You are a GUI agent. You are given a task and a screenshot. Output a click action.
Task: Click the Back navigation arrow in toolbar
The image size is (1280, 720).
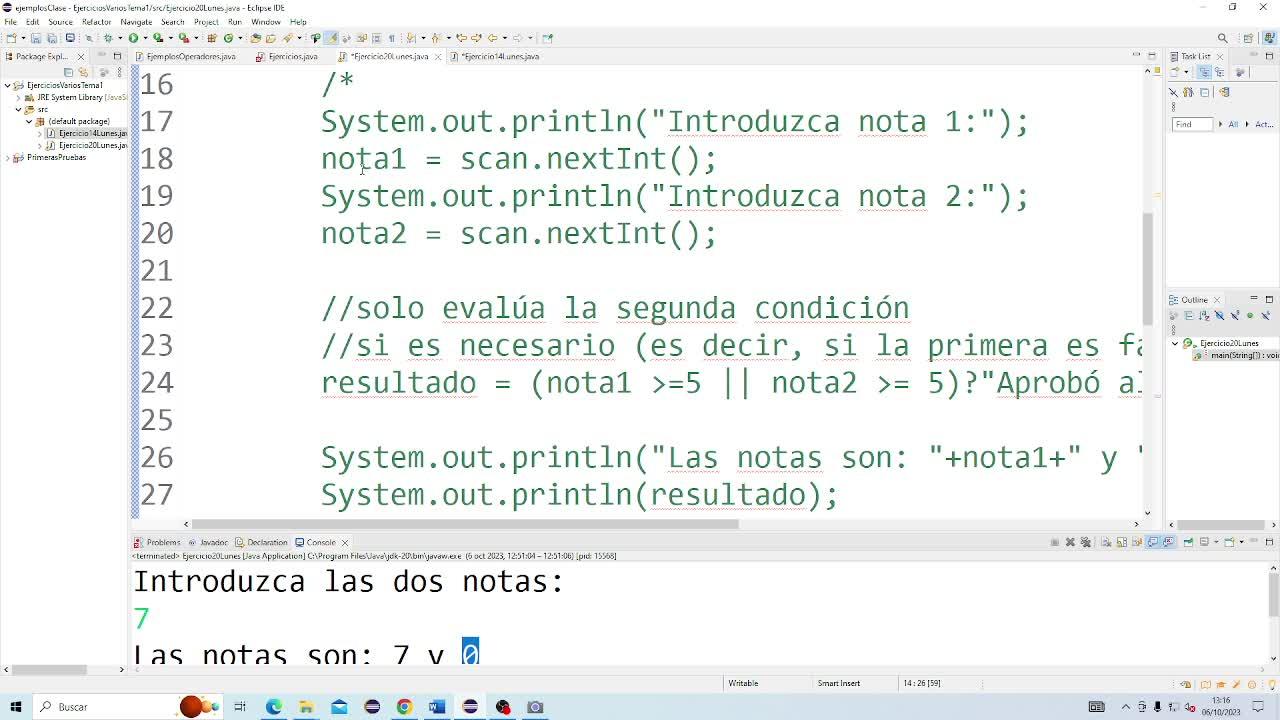coord(492,38)
